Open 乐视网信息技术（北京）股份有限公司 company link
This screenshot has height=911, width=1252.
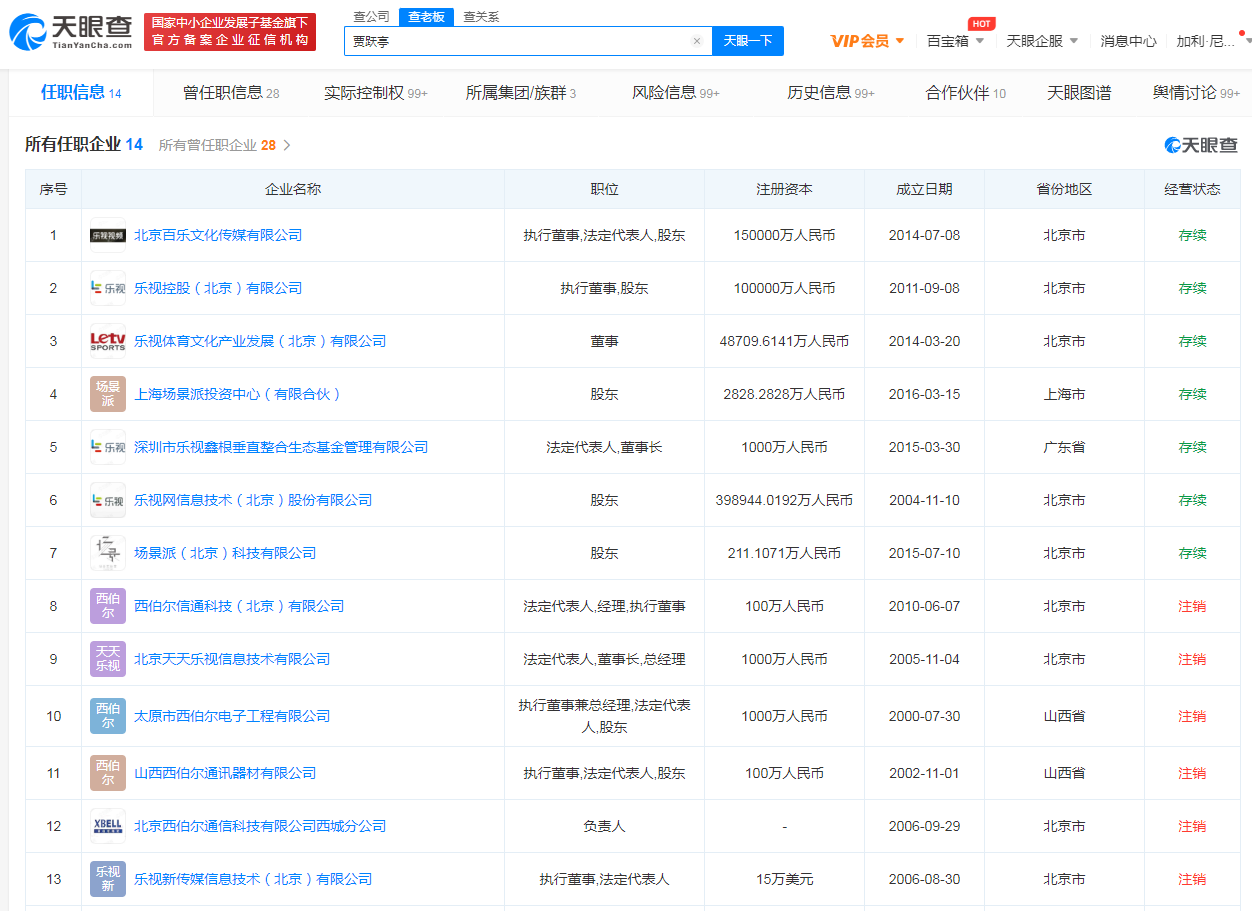pos(253,500)
